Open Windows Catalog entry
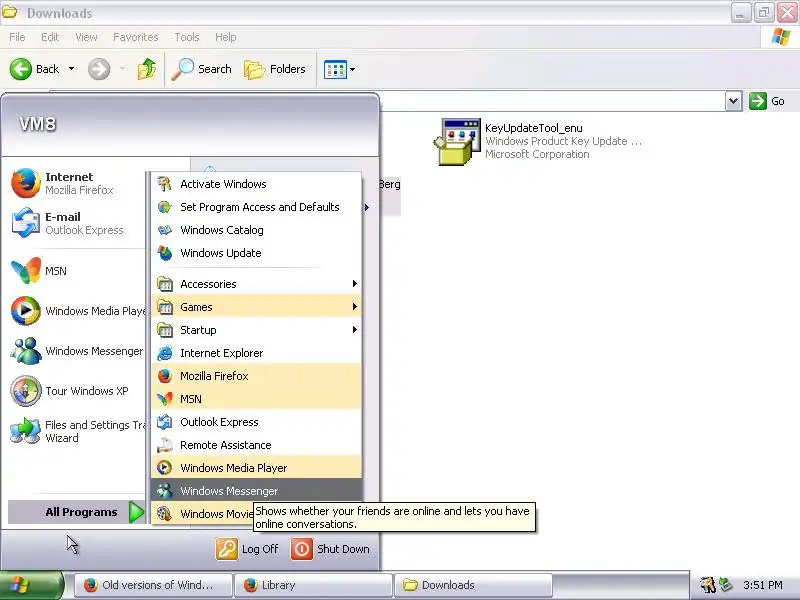The image size is (800, 600). click(x=256, y=230)
